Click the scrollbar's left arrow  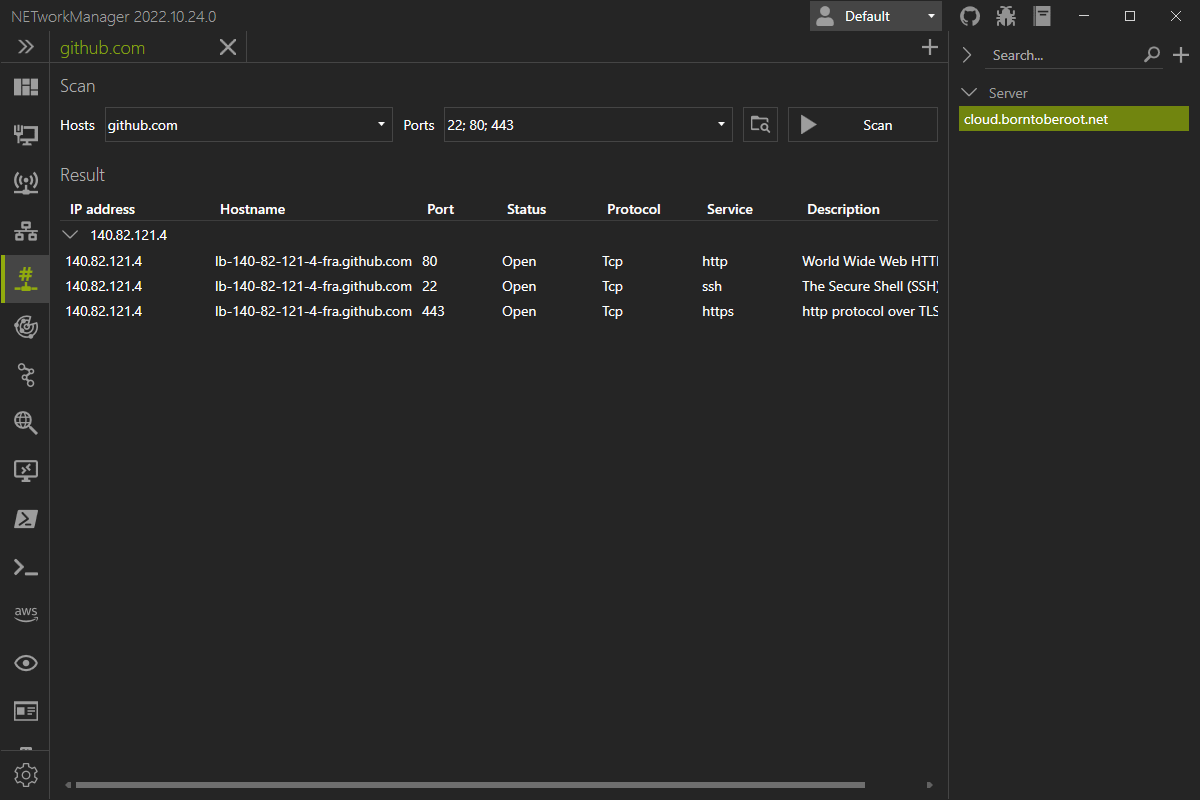pos(67,785)
